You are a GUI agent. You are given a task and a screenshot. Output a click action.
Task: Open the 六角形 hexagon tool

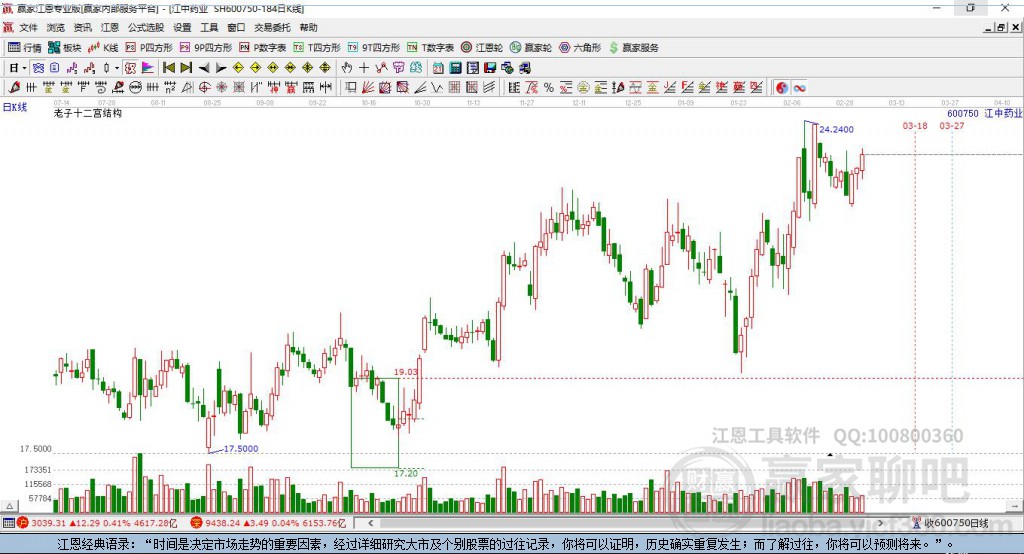tap(580, 48)
